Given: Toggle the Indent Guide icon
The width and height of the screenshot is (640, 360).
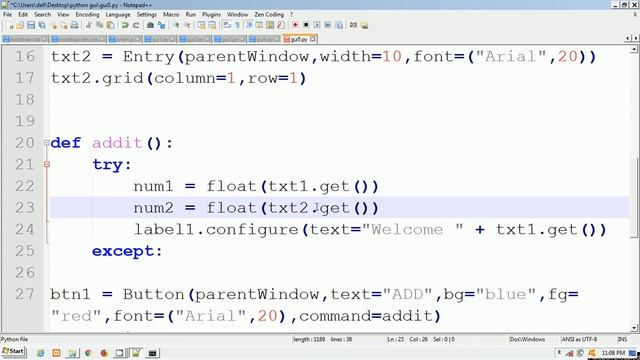Looking at the screenshot, I should [249, 25].
